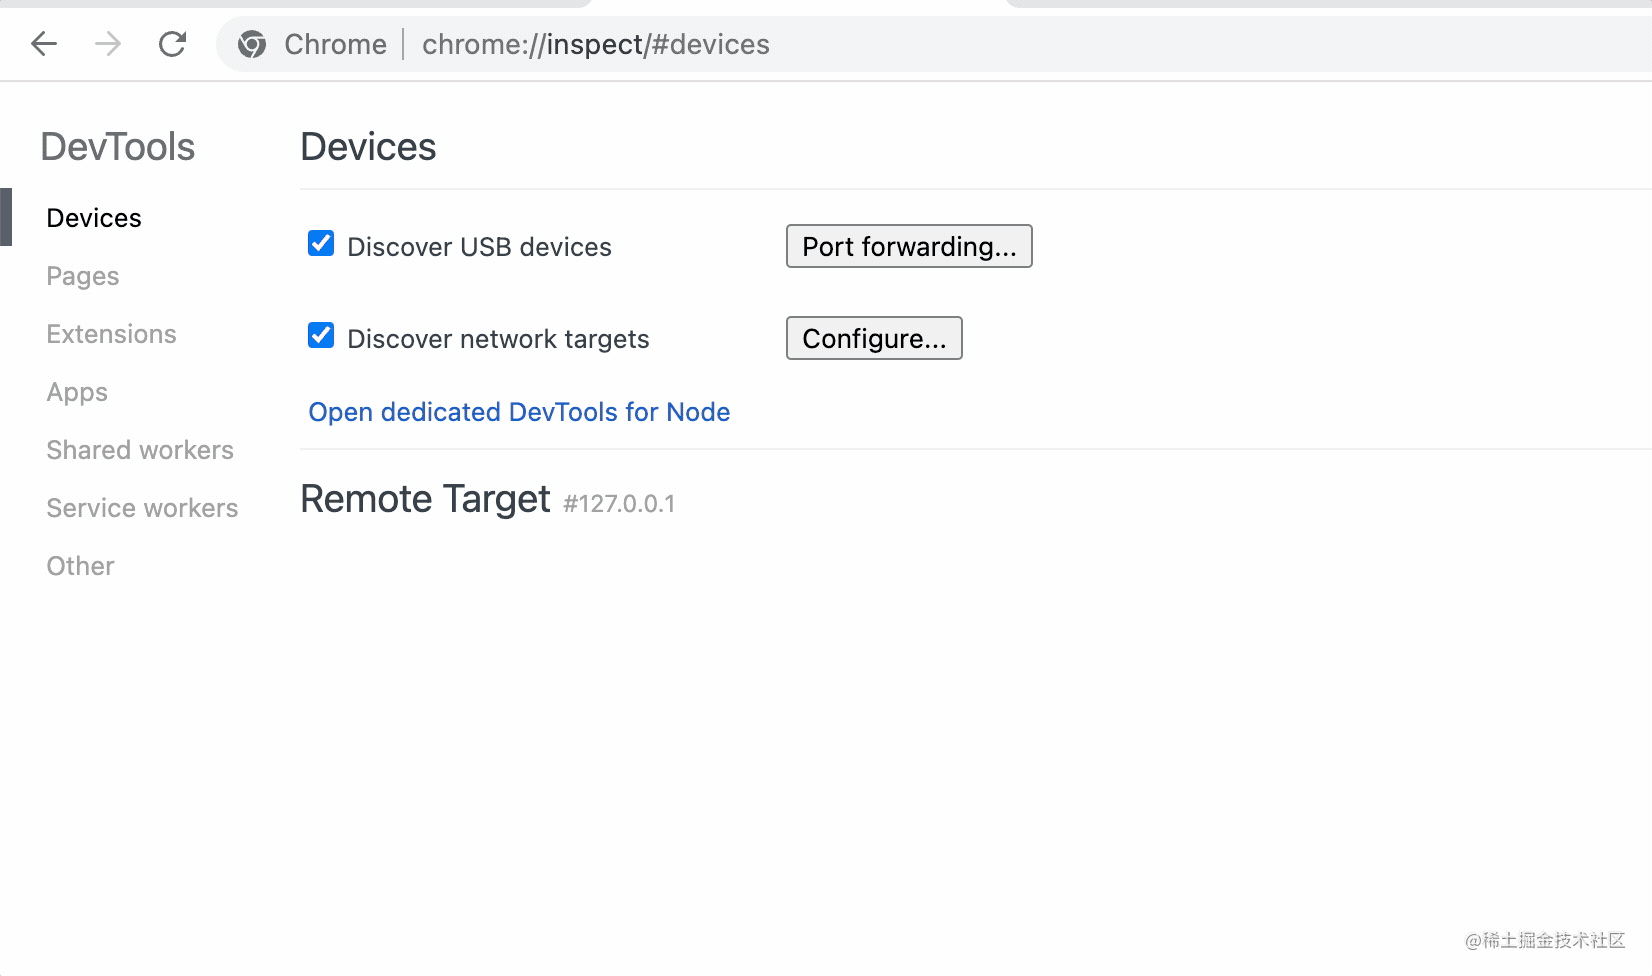
Task: Open the Port forwarding settings
Action: tap(908, 246)
